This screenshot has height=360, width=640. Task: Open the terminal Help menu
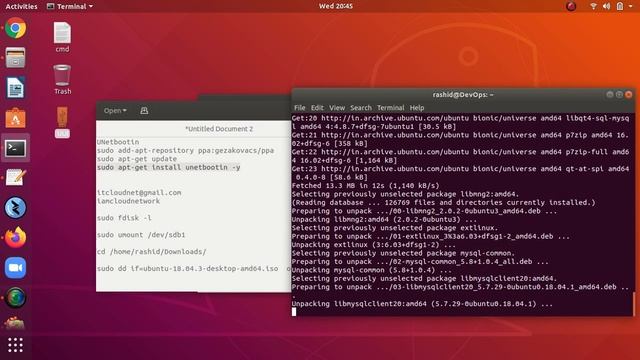point(417,108)
